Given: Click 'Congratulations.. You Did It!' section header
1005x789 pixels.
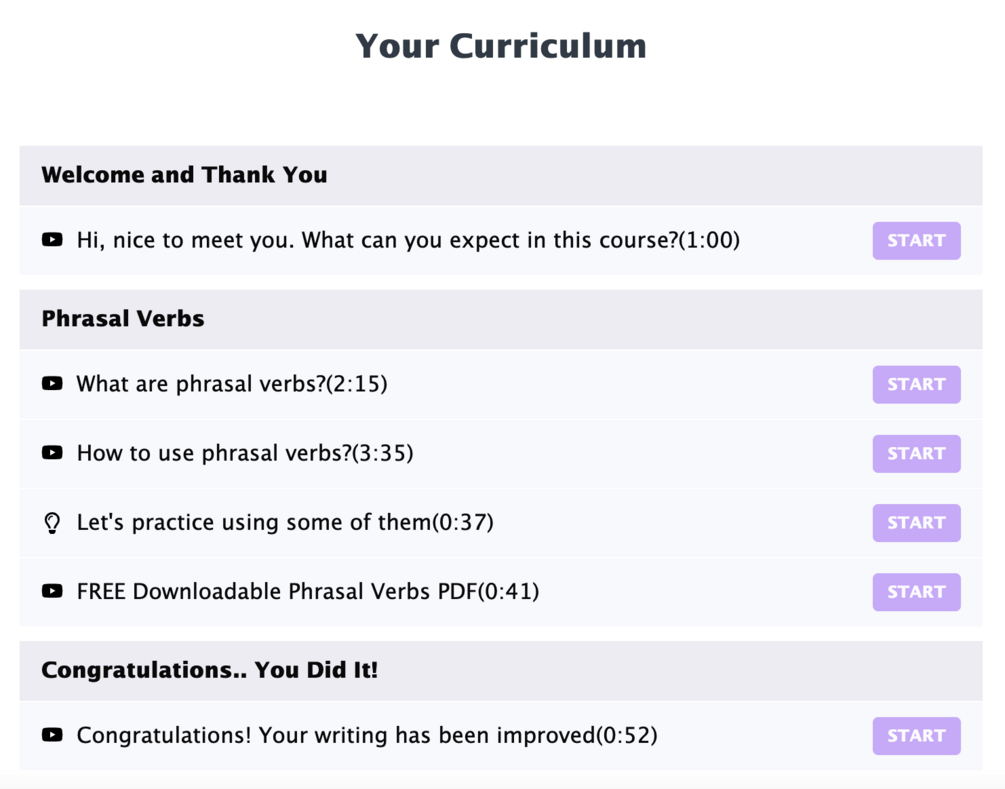Looking at the screenshot, I should pyautogui.click(x=210, y=670).
